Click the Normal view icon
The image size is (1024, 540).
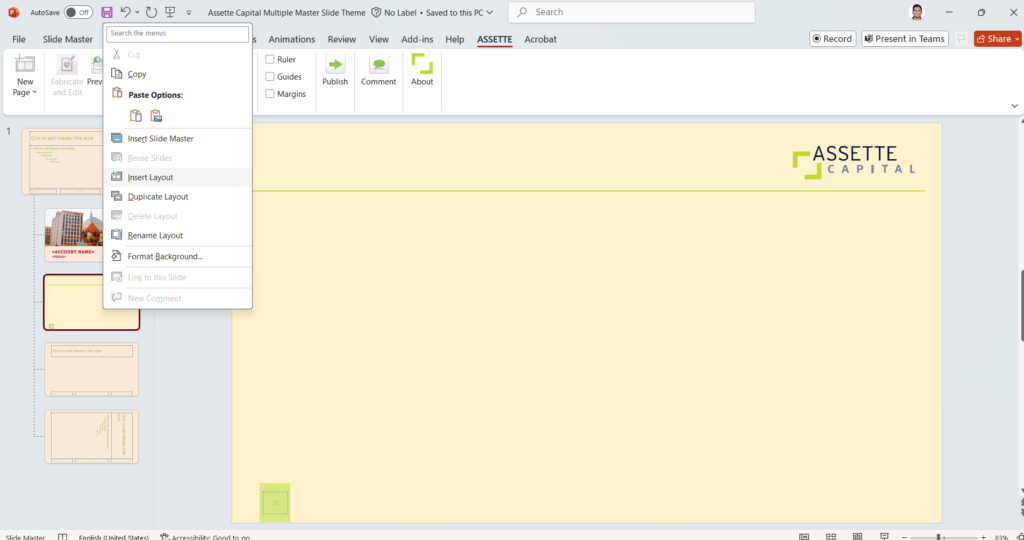pyautogui.click(x=804, y=537)
